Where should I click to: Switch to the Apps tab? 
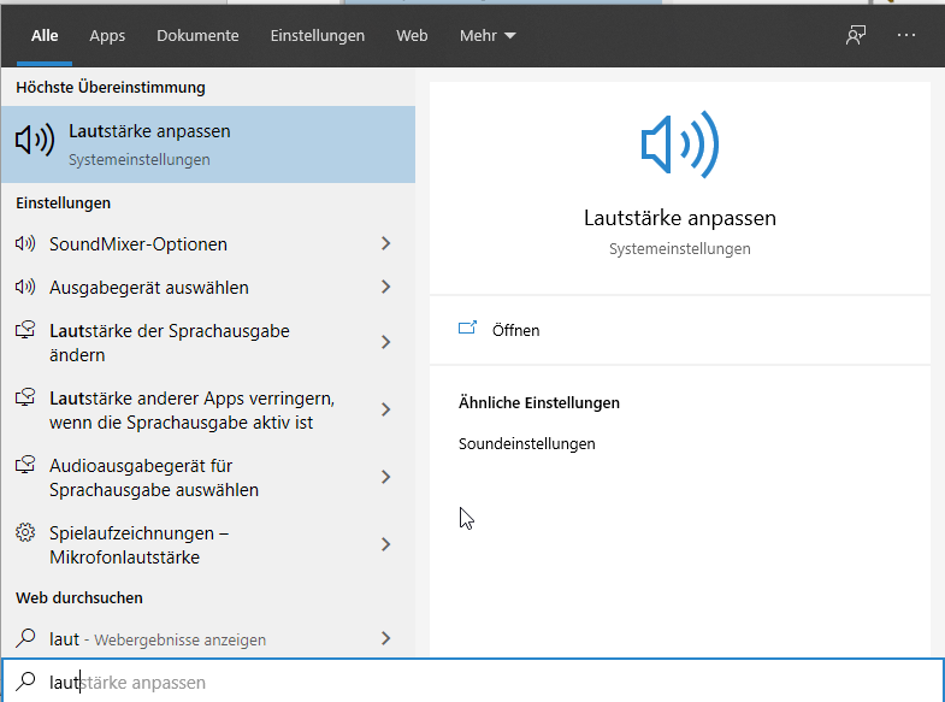click(x=107, y=35)
